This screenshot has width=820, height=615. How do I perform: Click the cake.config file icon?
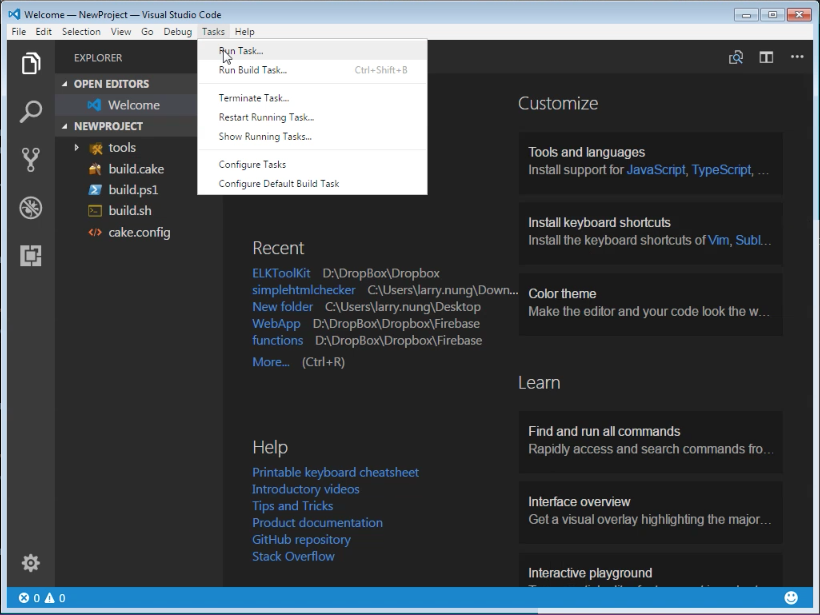point(95,232)
